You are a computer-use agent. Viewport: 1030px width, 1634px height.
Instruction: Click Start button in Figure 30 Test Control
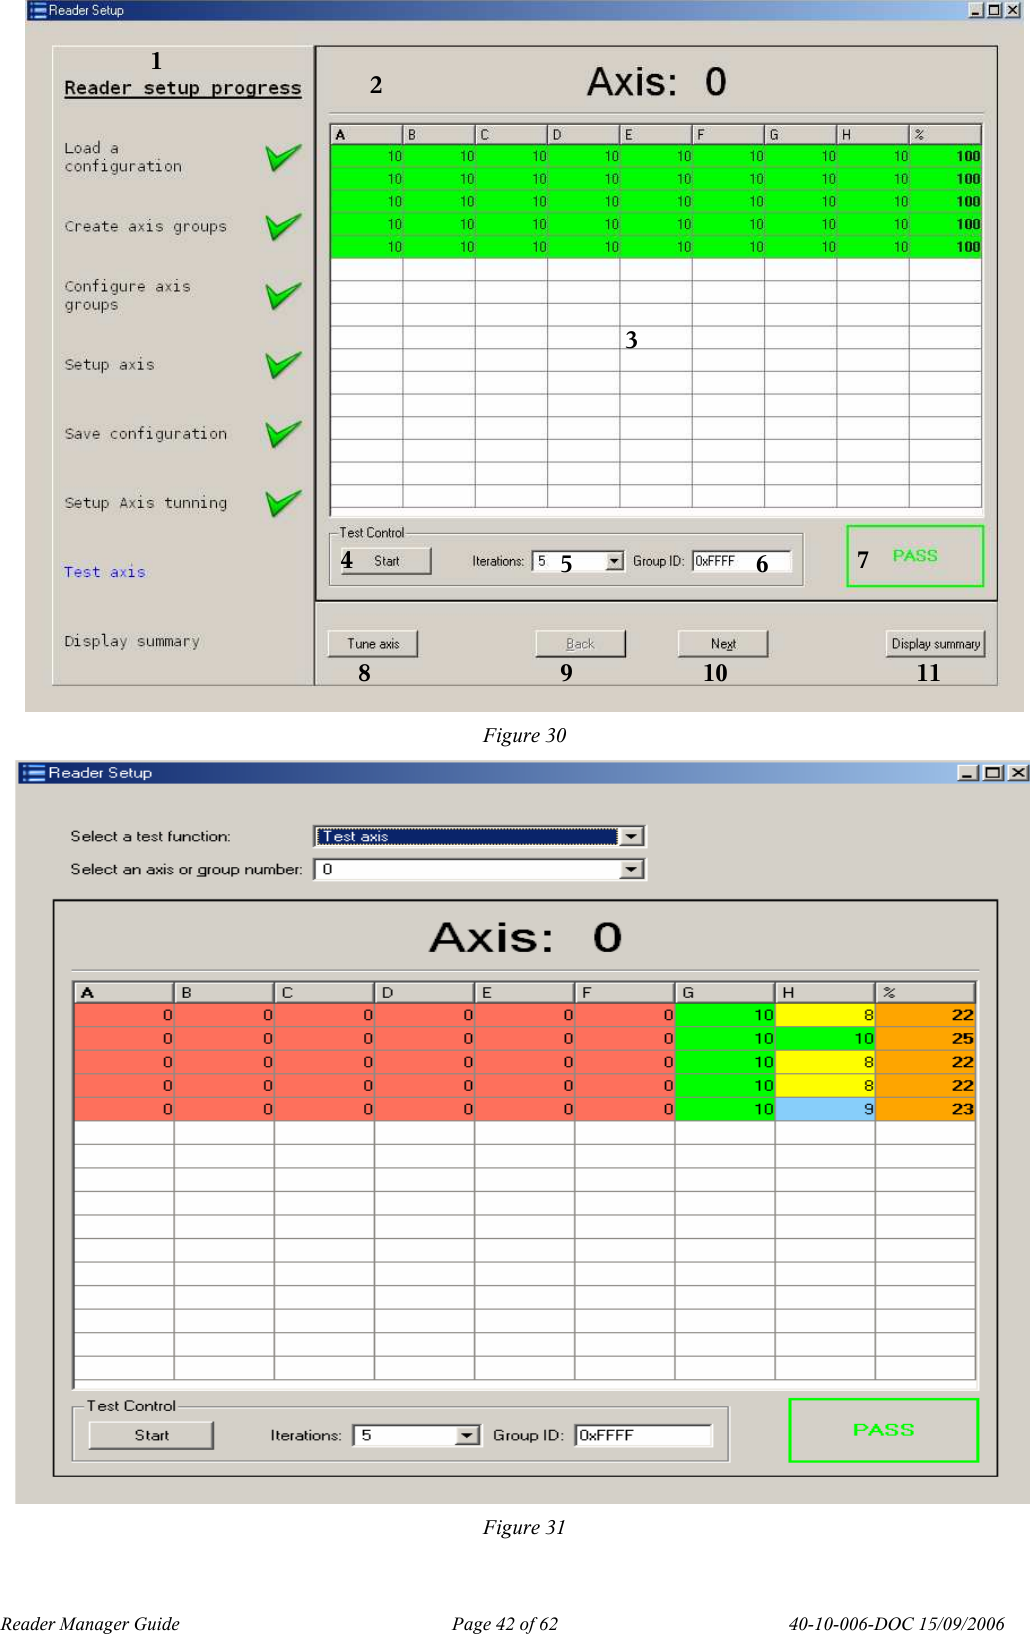coord(385,561)
